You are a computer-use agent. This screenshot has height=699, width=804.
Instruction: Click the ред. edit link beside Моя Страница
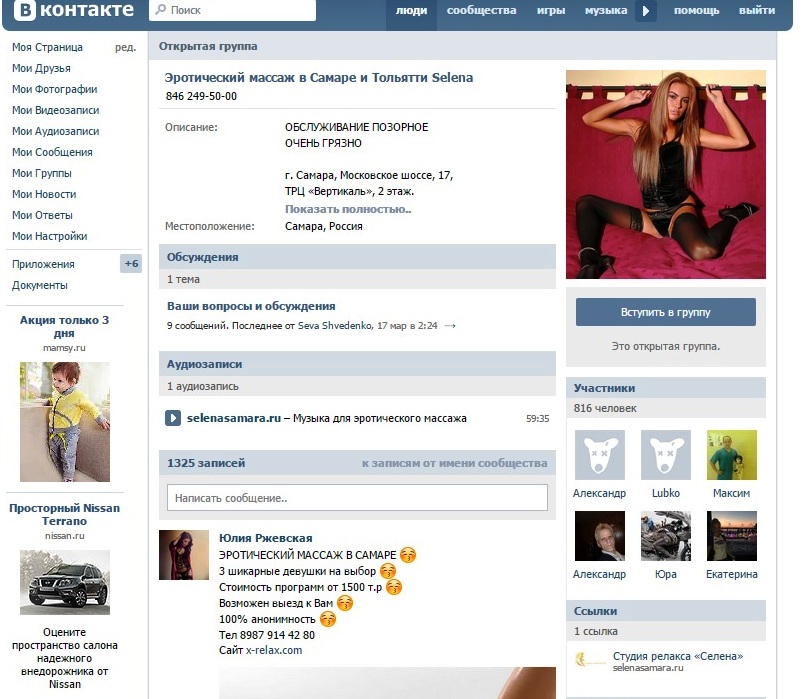tap(125, 48)
